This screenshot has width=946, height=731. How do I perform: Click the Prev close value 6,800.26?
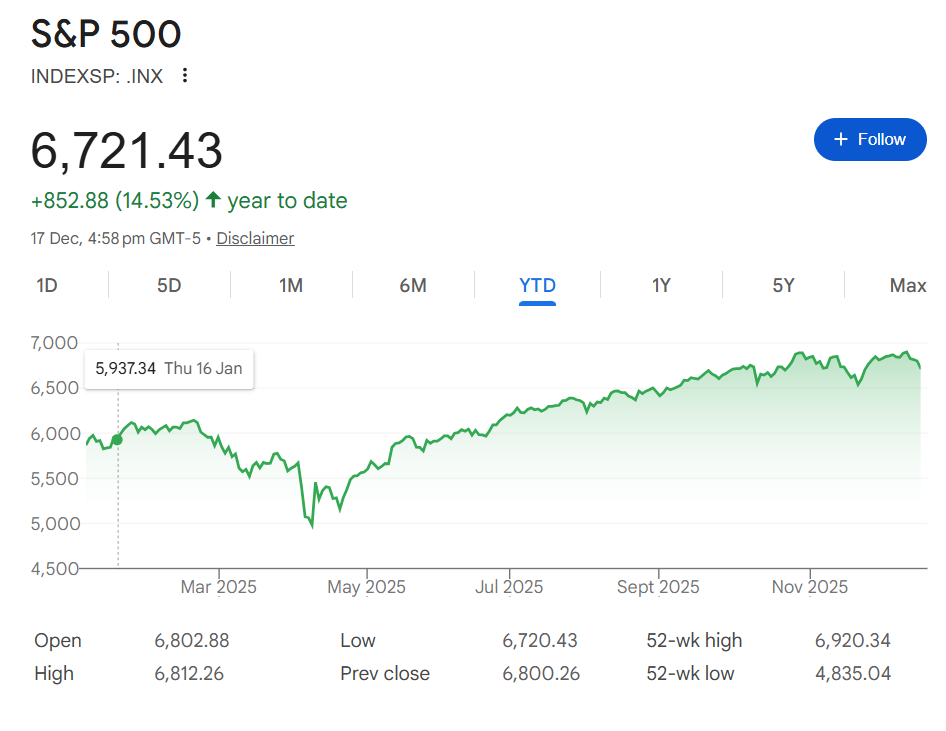[541, 673]
